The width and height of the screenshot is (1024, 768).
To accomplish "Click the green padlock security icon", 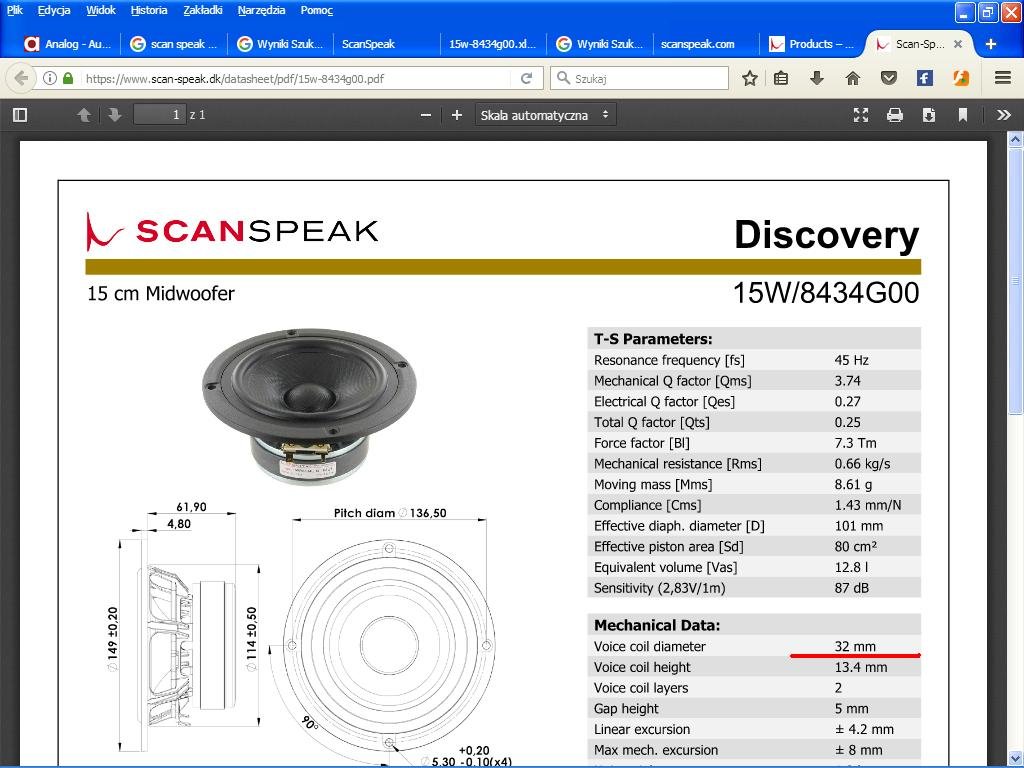I will click(68, 78).
